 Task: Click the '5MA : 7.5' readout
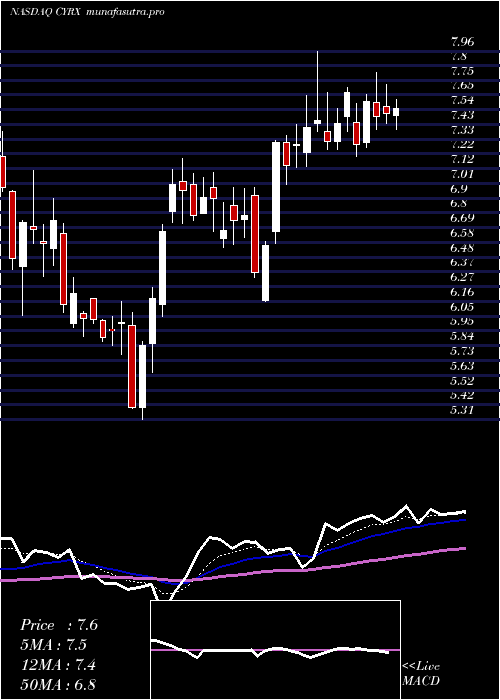click(x=53, y=645)
